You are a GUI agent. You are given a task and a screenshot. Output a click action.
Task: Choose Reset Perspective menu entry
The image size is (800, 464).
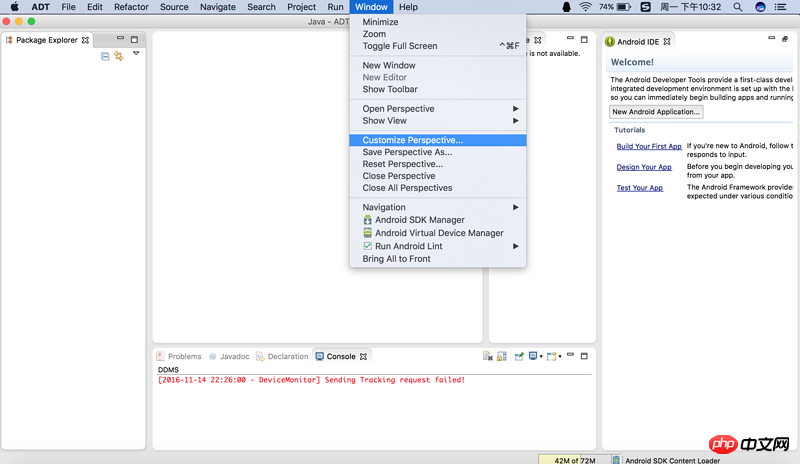438,164
